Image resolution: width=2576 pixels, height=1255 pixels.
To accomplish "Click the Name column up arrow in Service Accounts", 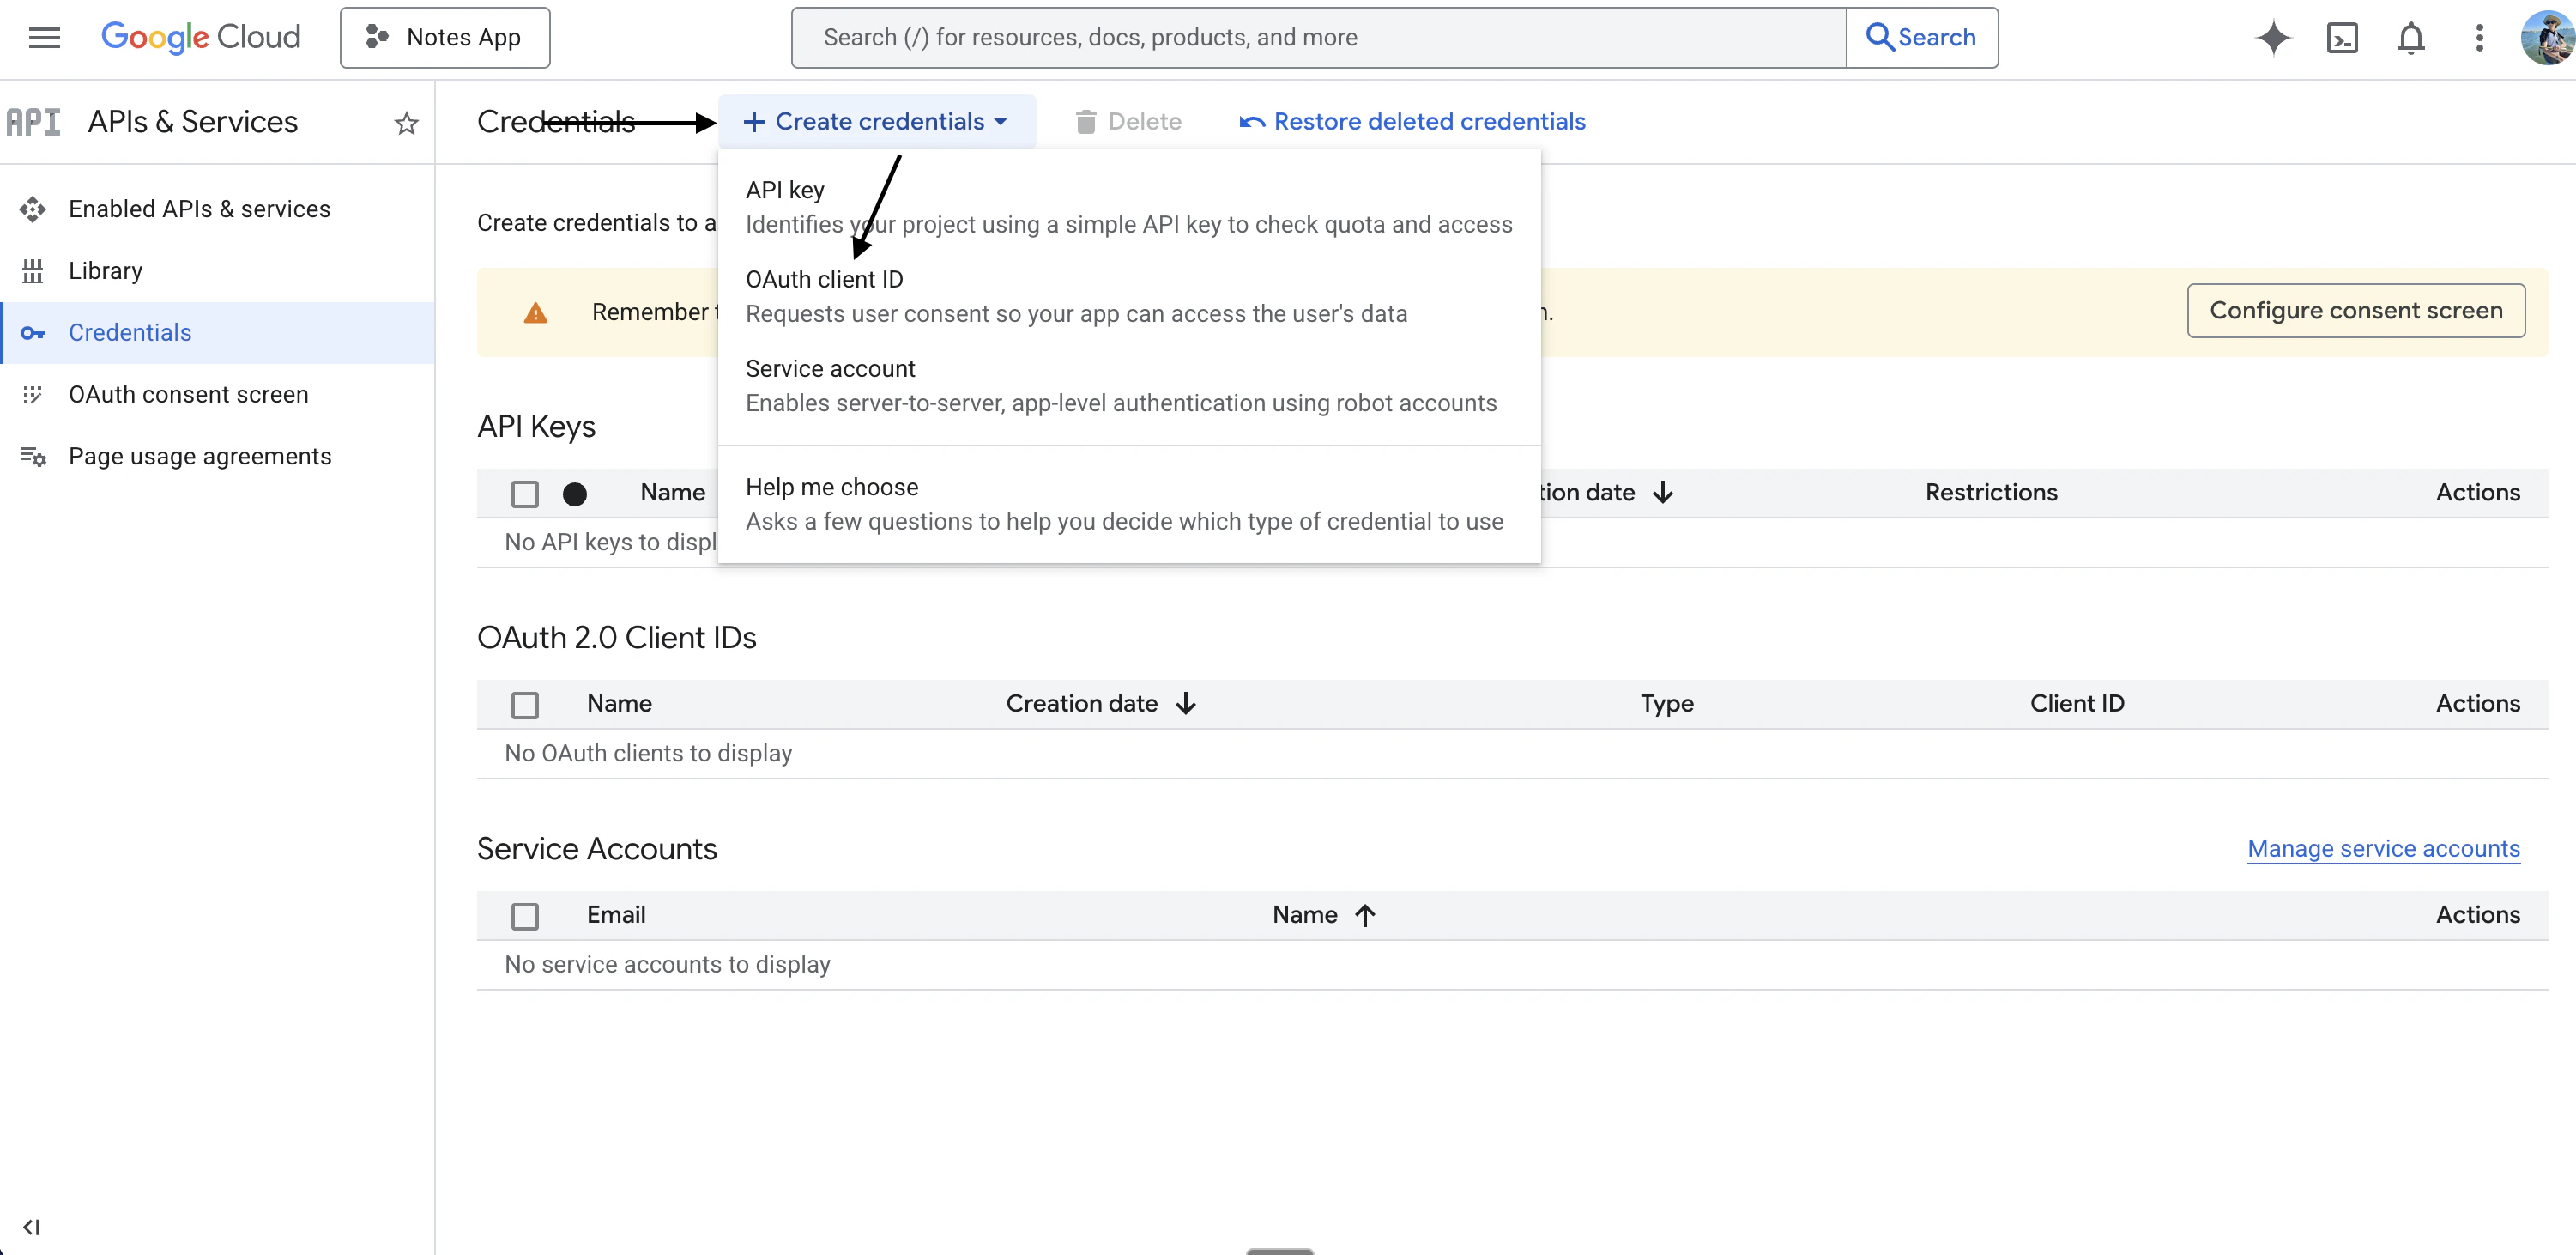I will coord(1365,915).
